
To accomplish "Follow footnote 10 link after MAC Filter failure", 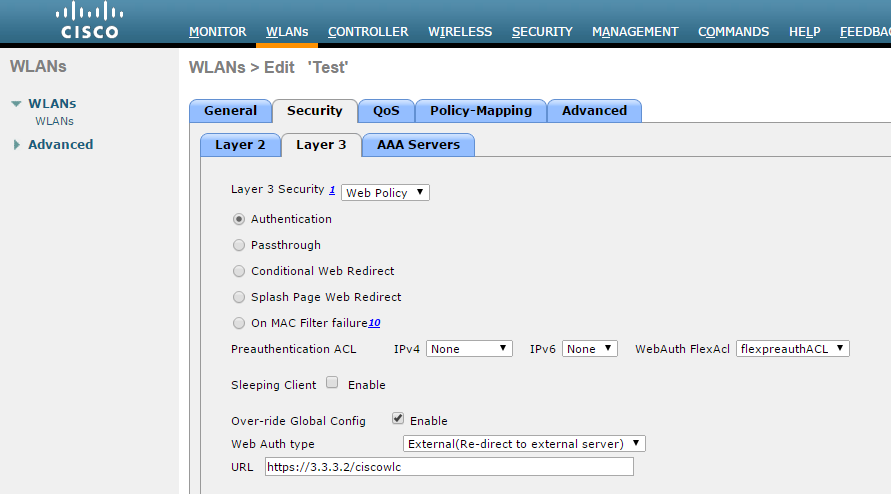I will pyautogui.click(x=374, y=323).
